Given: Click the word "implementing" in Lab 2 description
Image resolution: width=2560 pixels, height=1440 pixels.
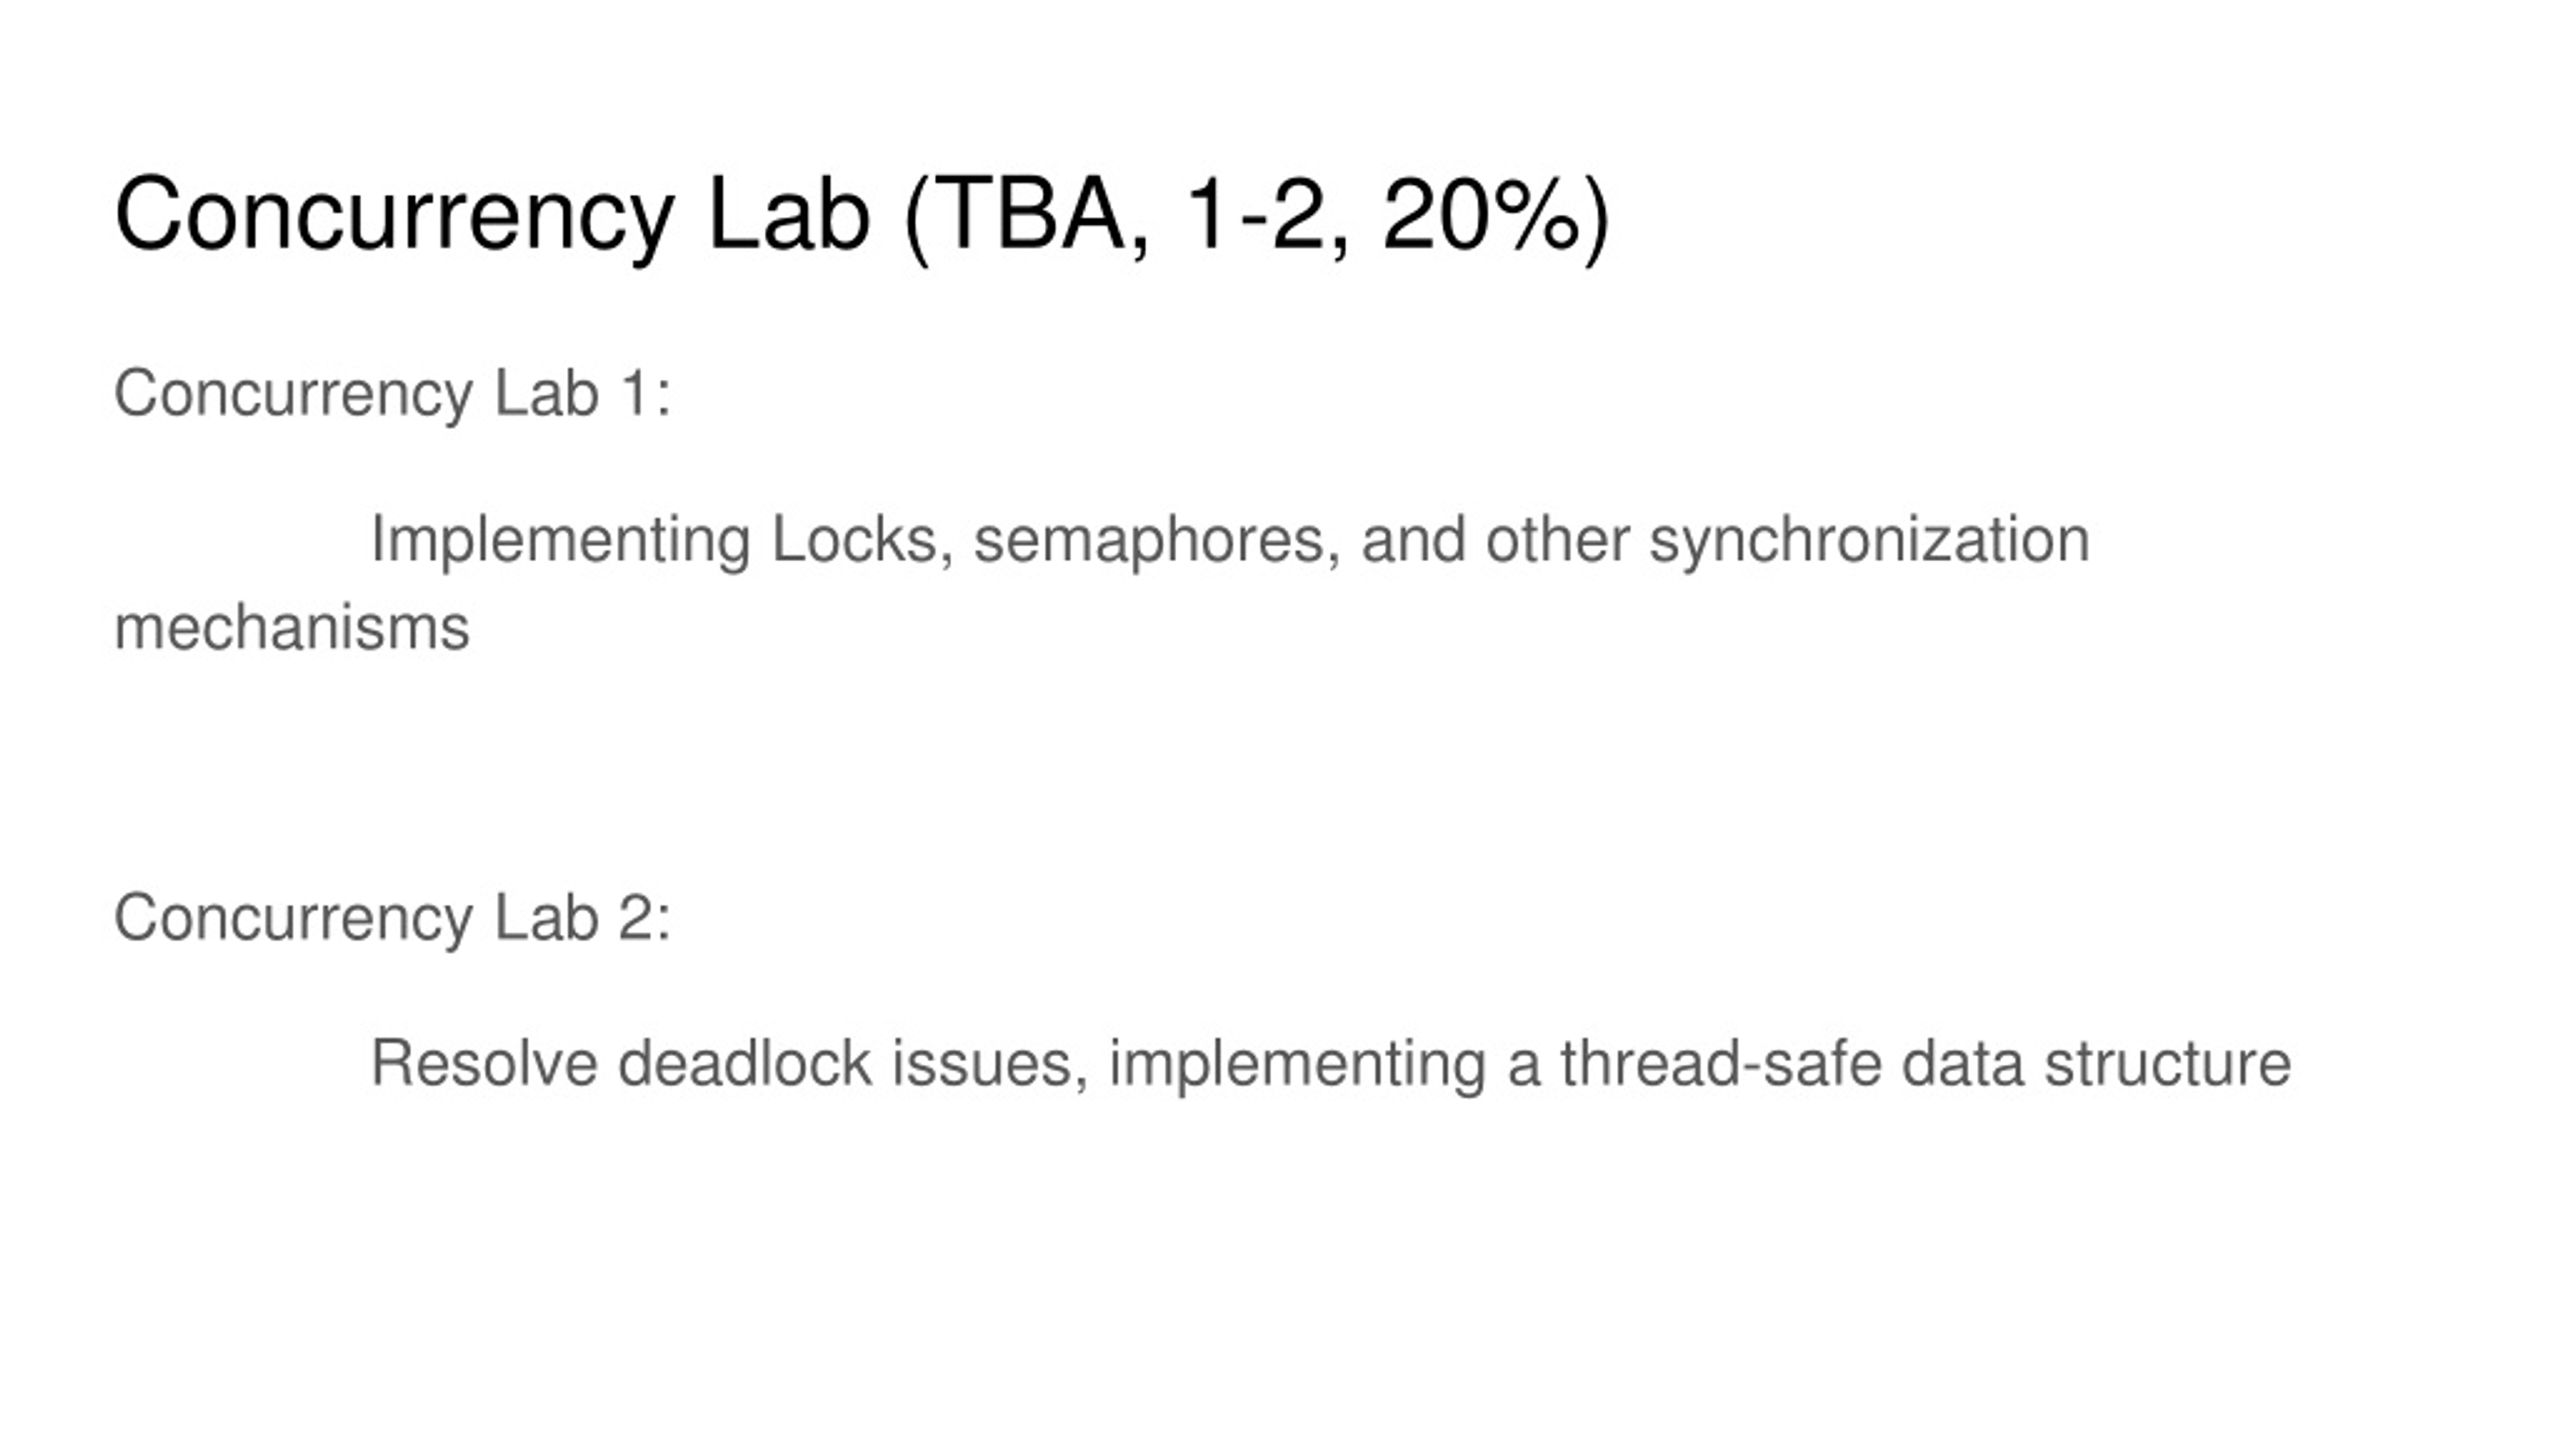Looking at the screenshot, I should point(1298,1064).
